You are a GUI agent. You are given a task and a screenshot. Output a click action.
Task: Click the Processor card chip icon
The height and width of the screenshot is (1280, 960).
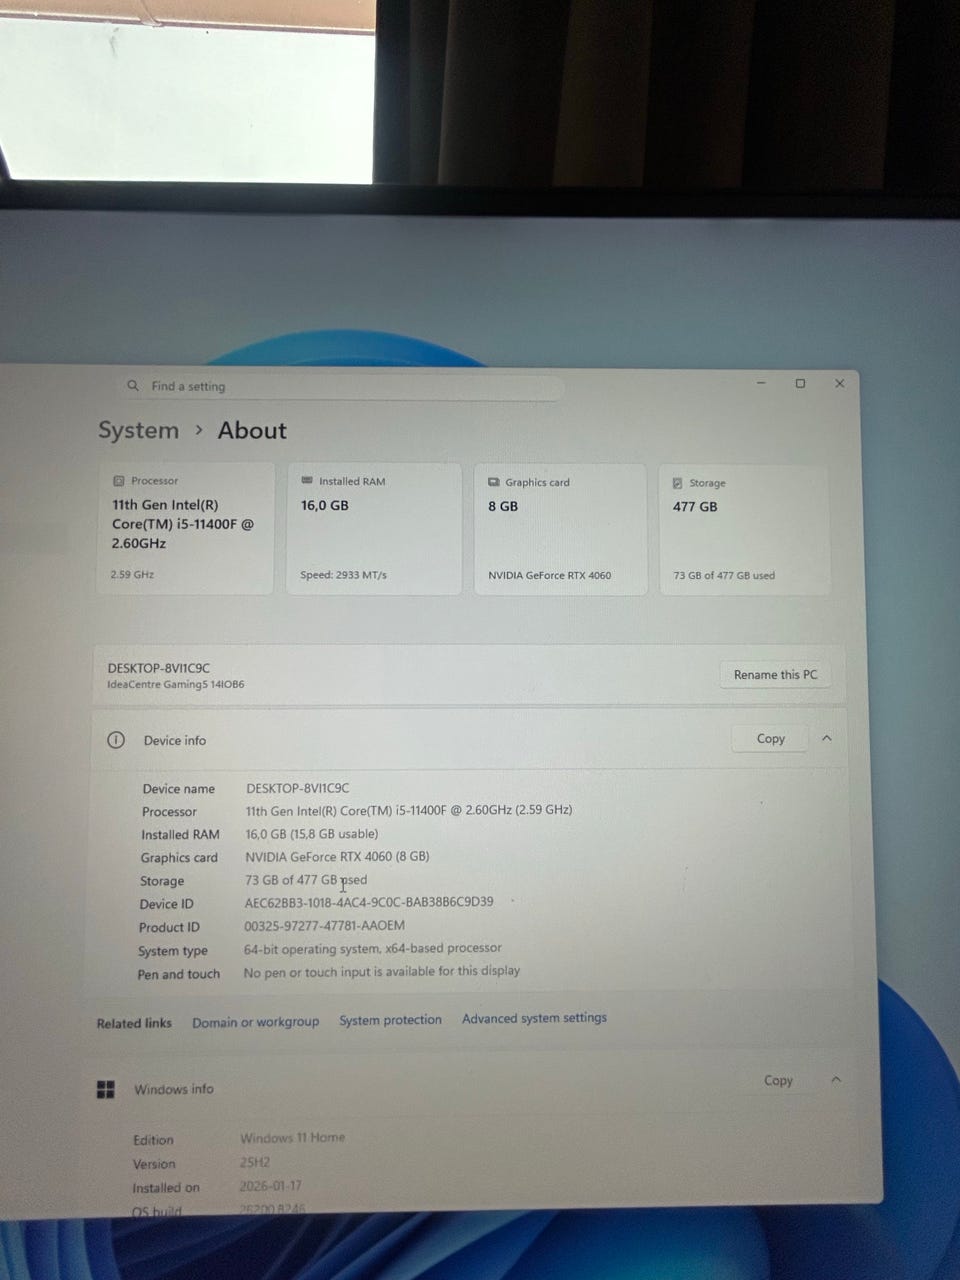click(119, 481)
